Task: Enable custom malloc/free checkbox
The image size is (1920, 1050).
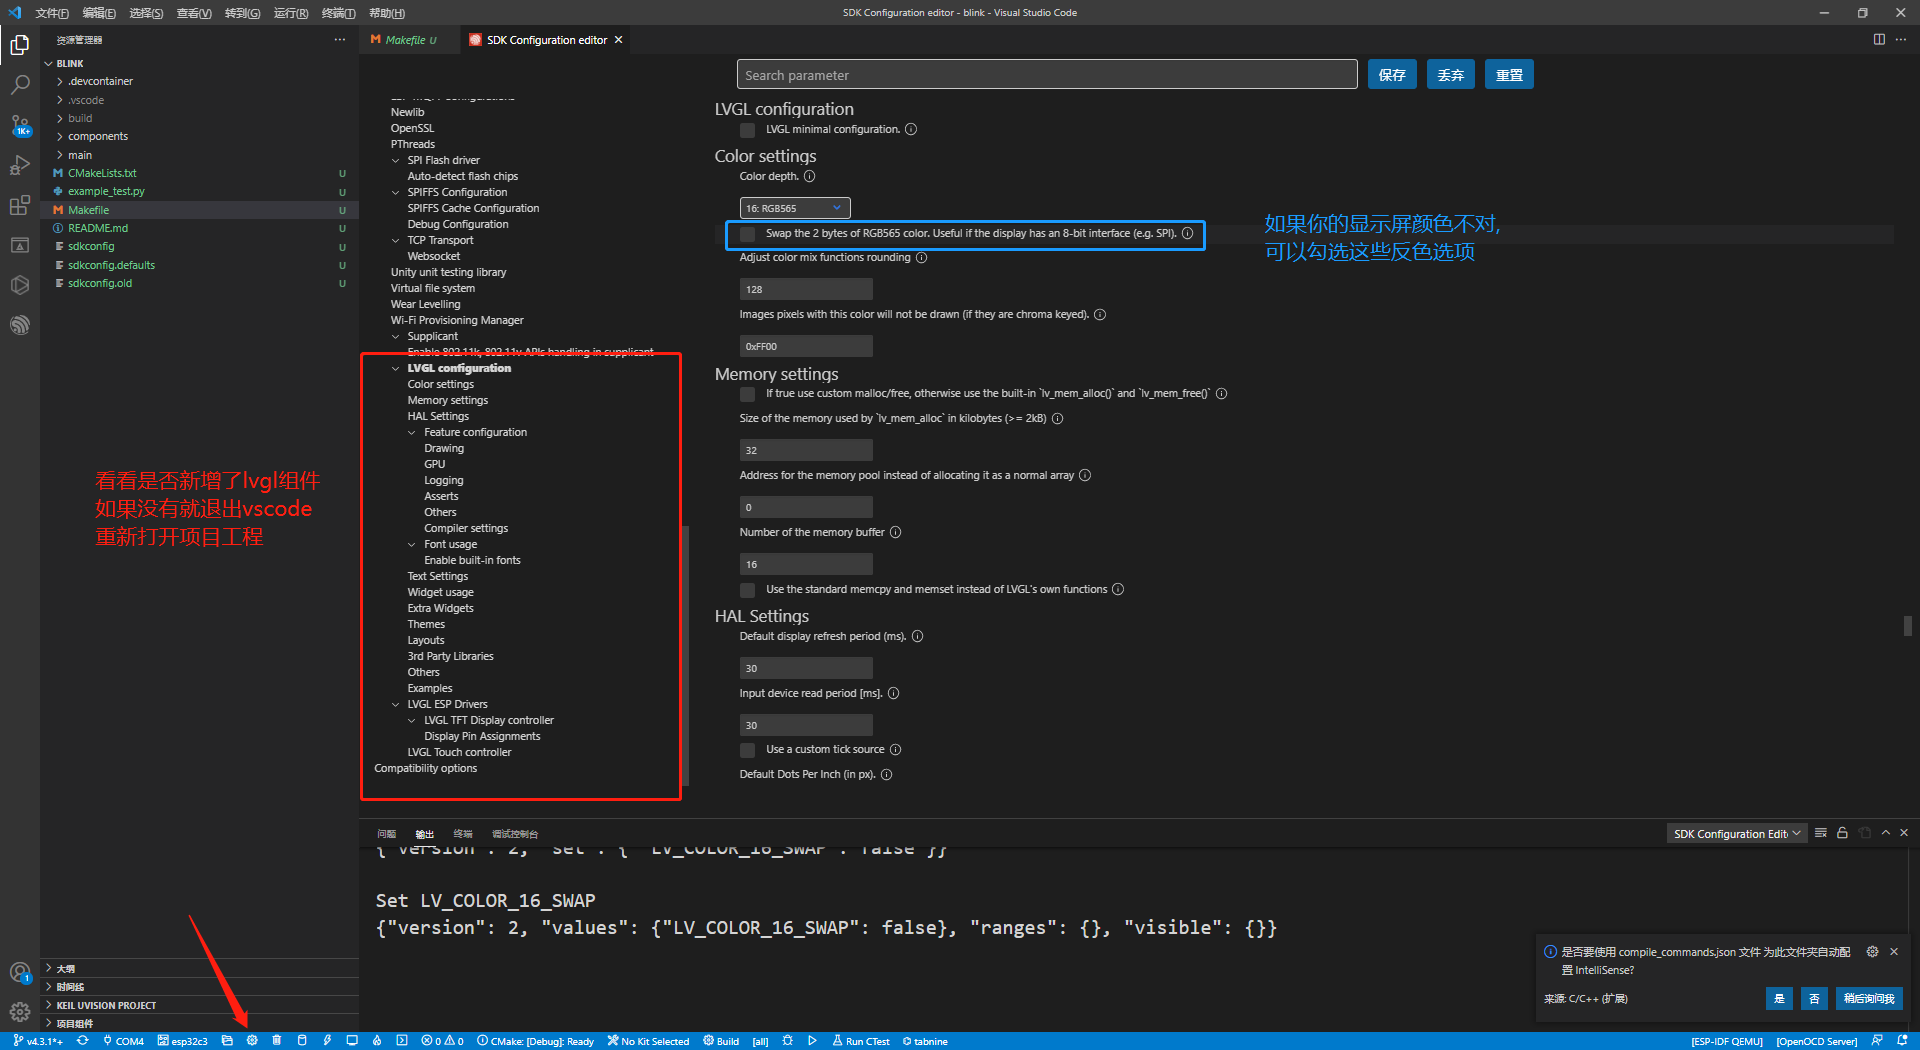Action: tap(747, 394)
